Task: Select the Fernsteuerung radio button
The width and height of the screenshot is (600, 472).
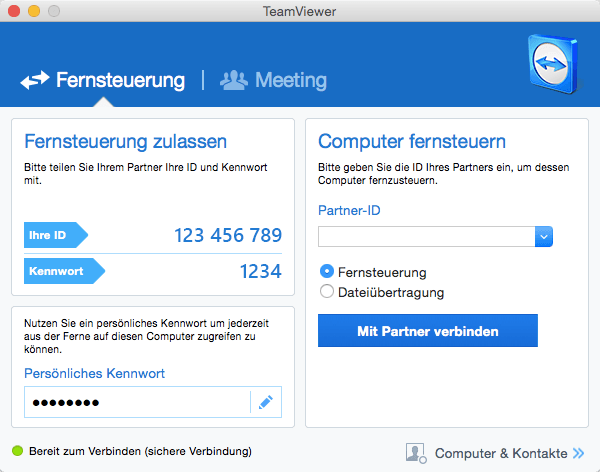Action: tap(326, 271)
